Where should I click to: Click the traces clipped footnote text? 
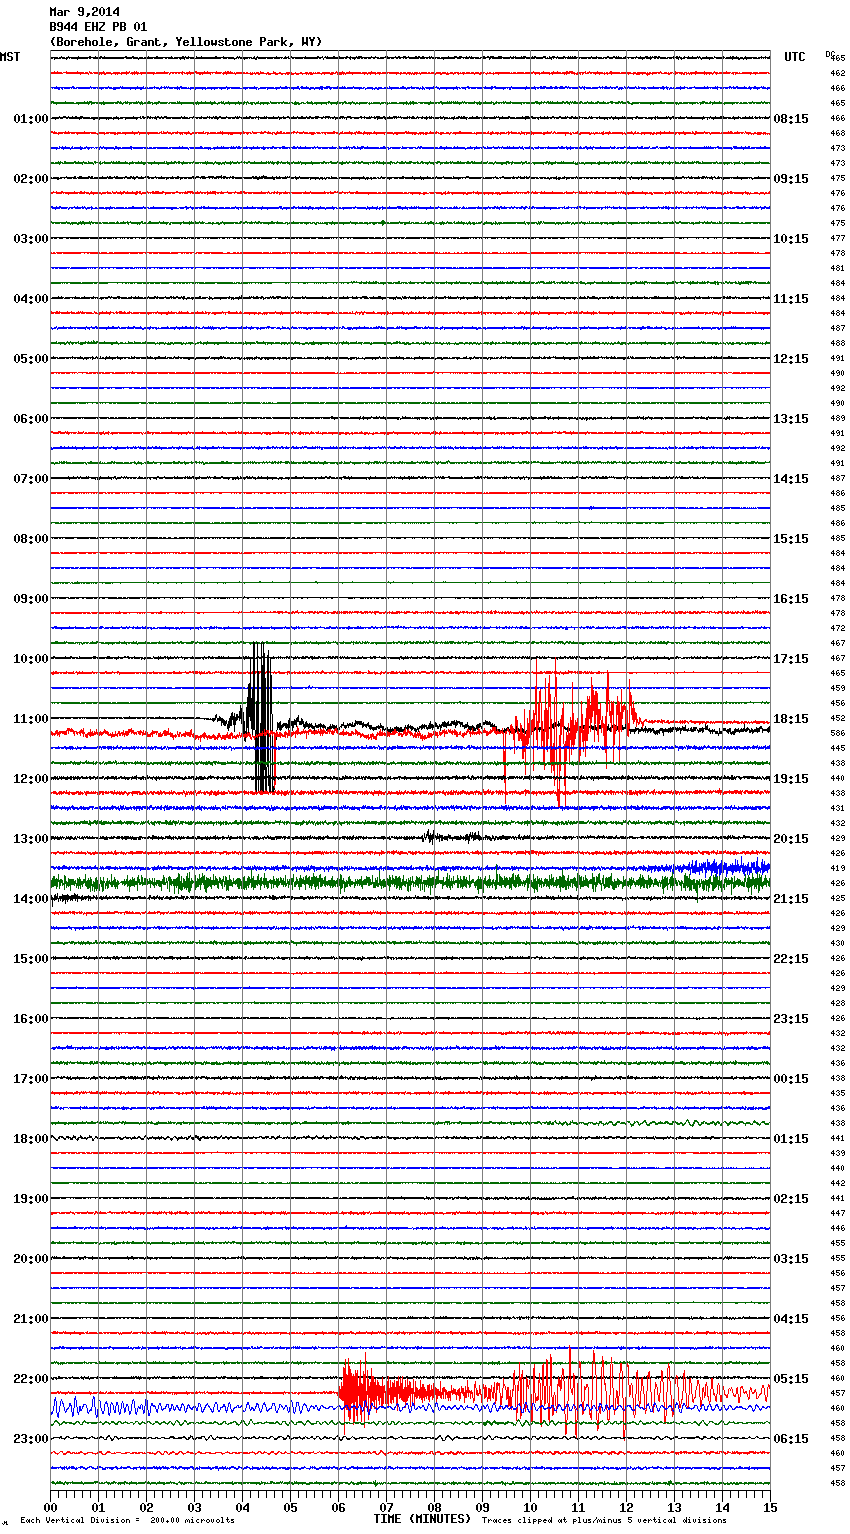coord(604,1520)
